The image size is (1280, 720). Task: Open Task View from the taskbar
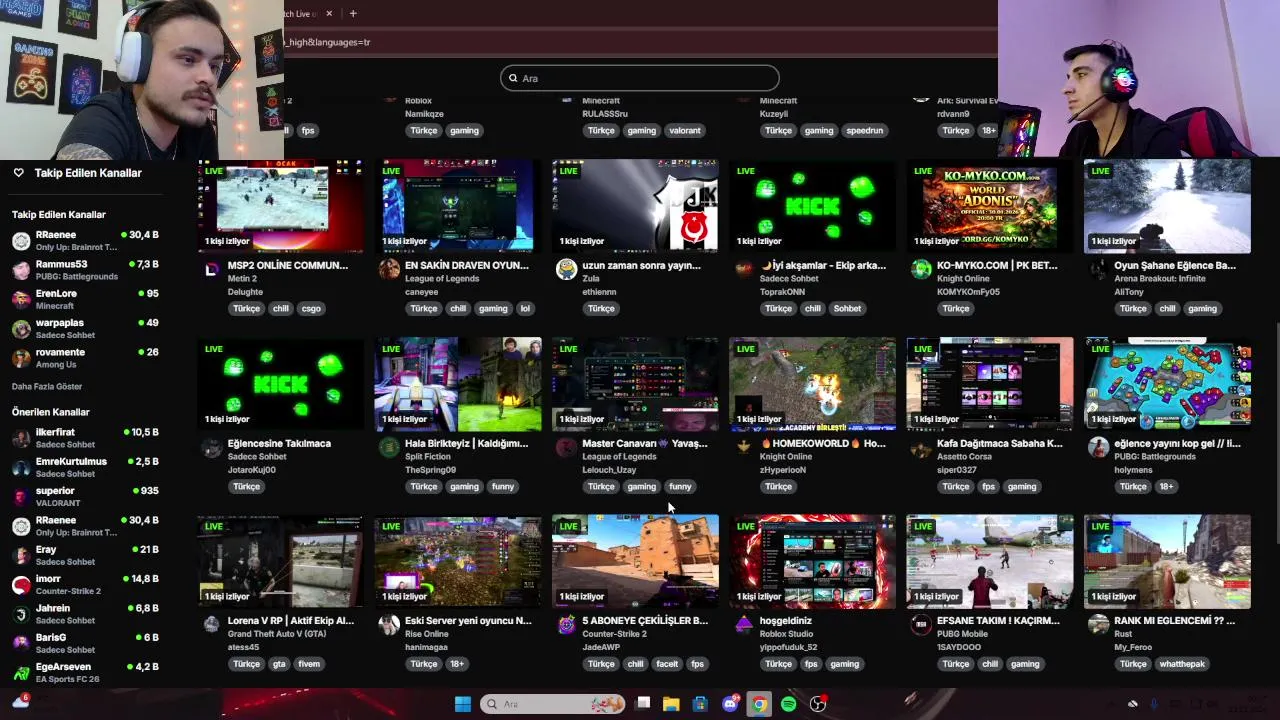click(643, 704)
